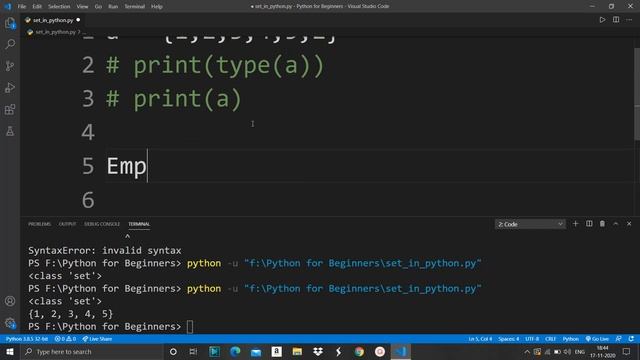640x360 pixels.
Task: Open Source Control view
Action: 10,66
